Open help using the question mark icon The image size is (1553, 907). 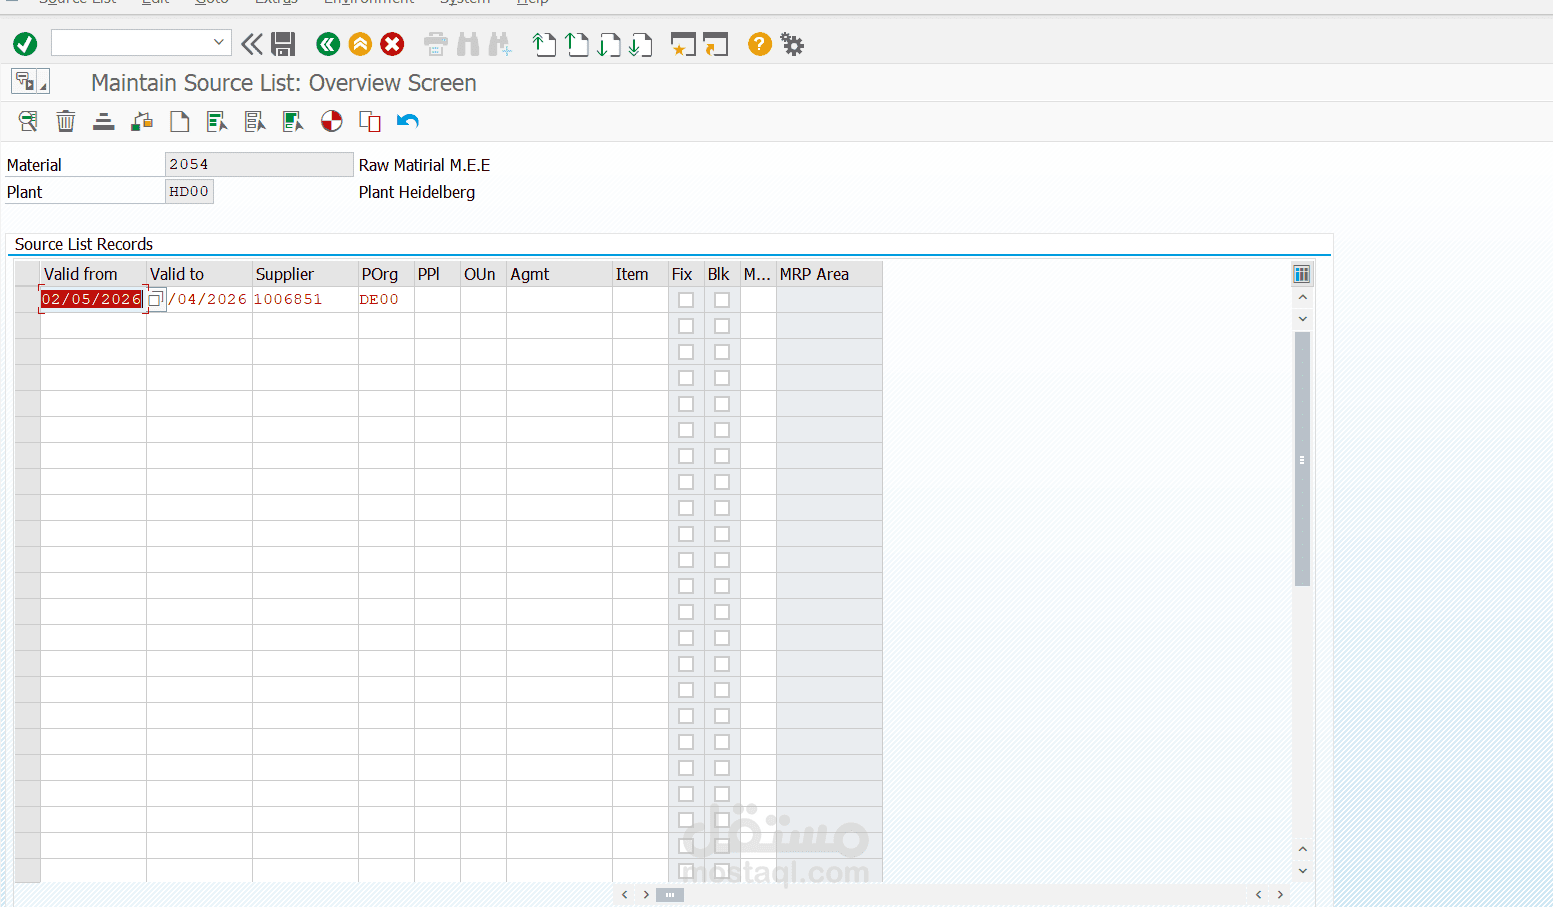[x=759, y=44]
